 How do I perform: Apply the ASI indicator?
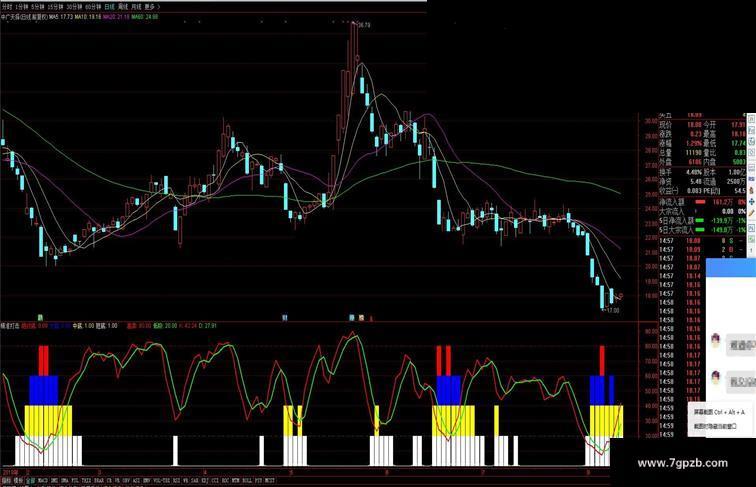point(135,480)
